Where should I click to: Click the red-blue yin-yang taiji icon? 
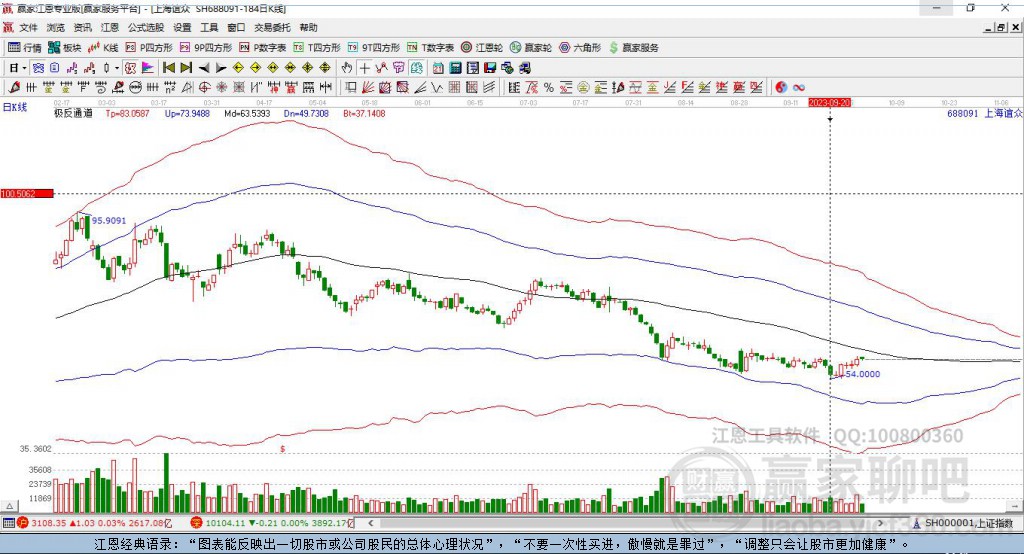(781, 87)
